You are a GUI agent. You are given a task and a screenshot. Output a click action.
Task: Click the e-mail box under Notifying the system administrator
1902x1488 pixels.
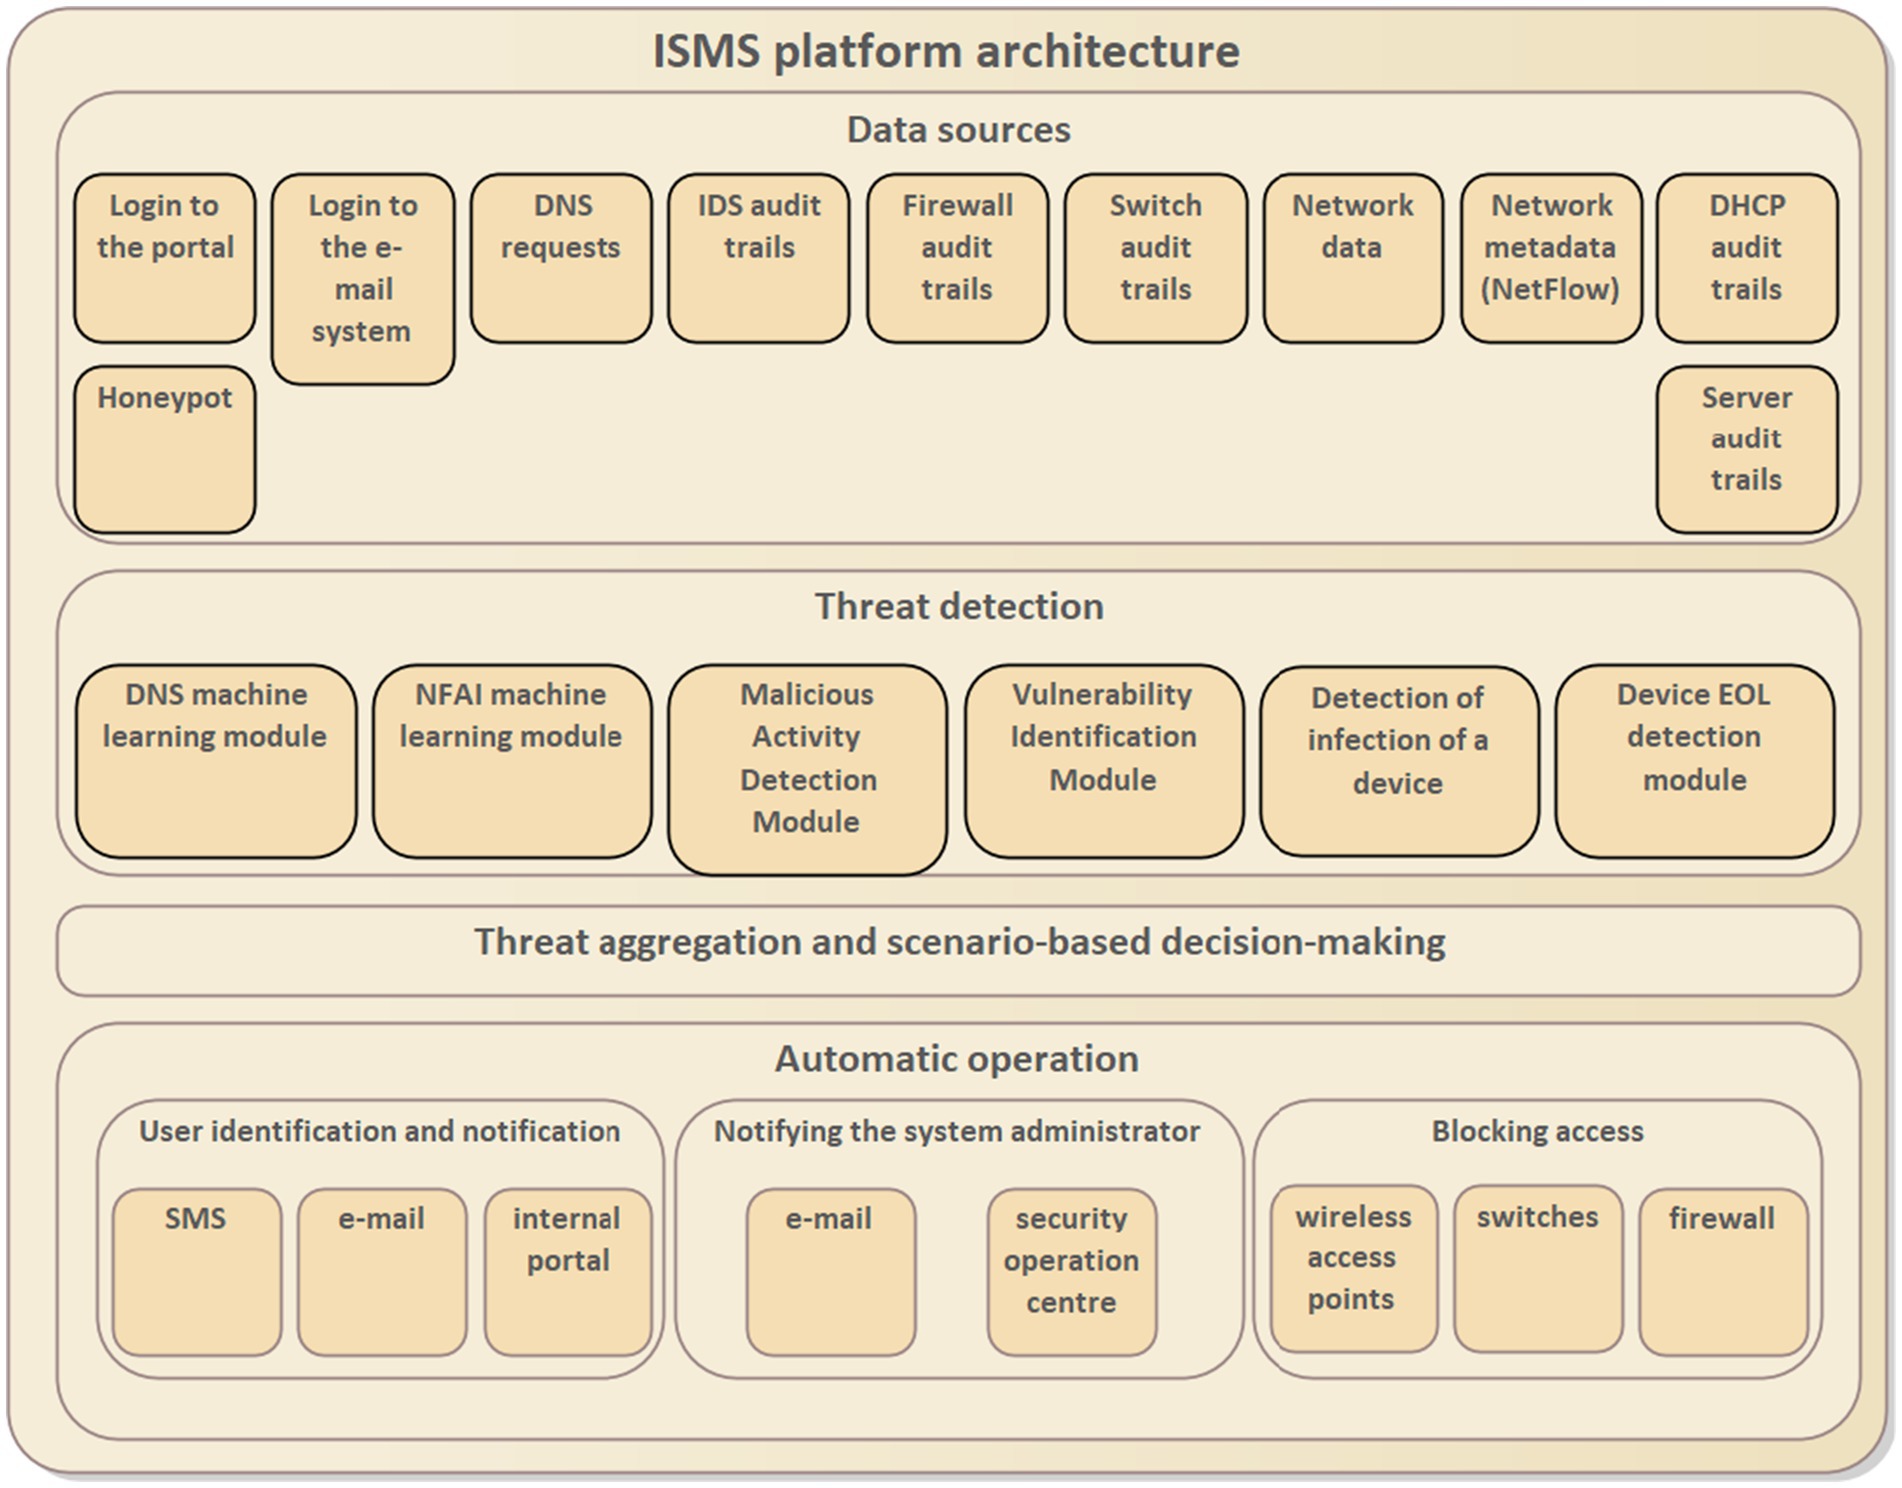pyautogui.click(x=830, y=1271)
